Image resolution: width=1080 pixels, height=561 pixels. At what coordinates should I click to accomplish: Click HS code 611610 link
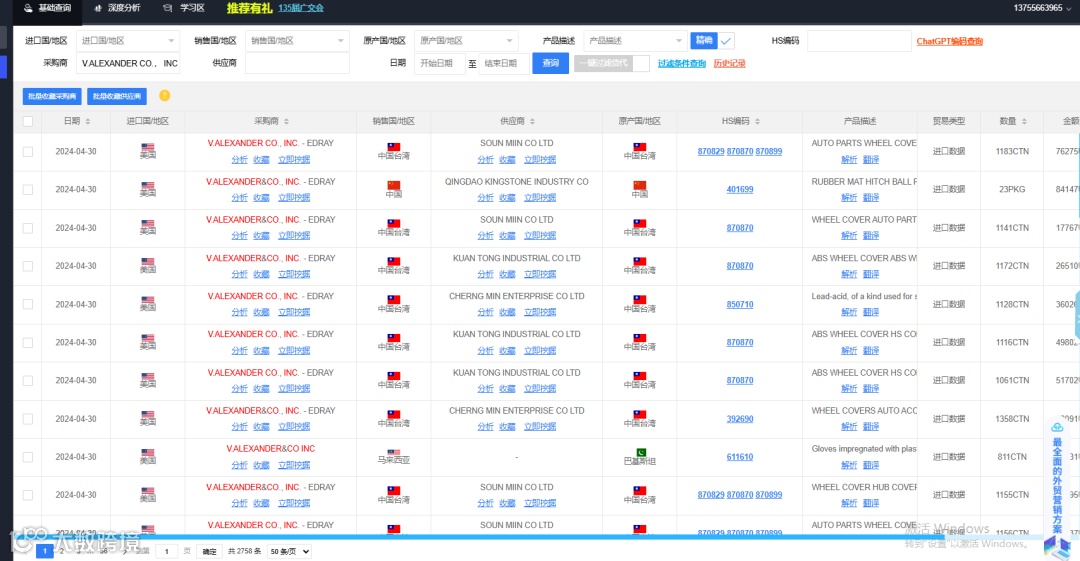(740, 457)
